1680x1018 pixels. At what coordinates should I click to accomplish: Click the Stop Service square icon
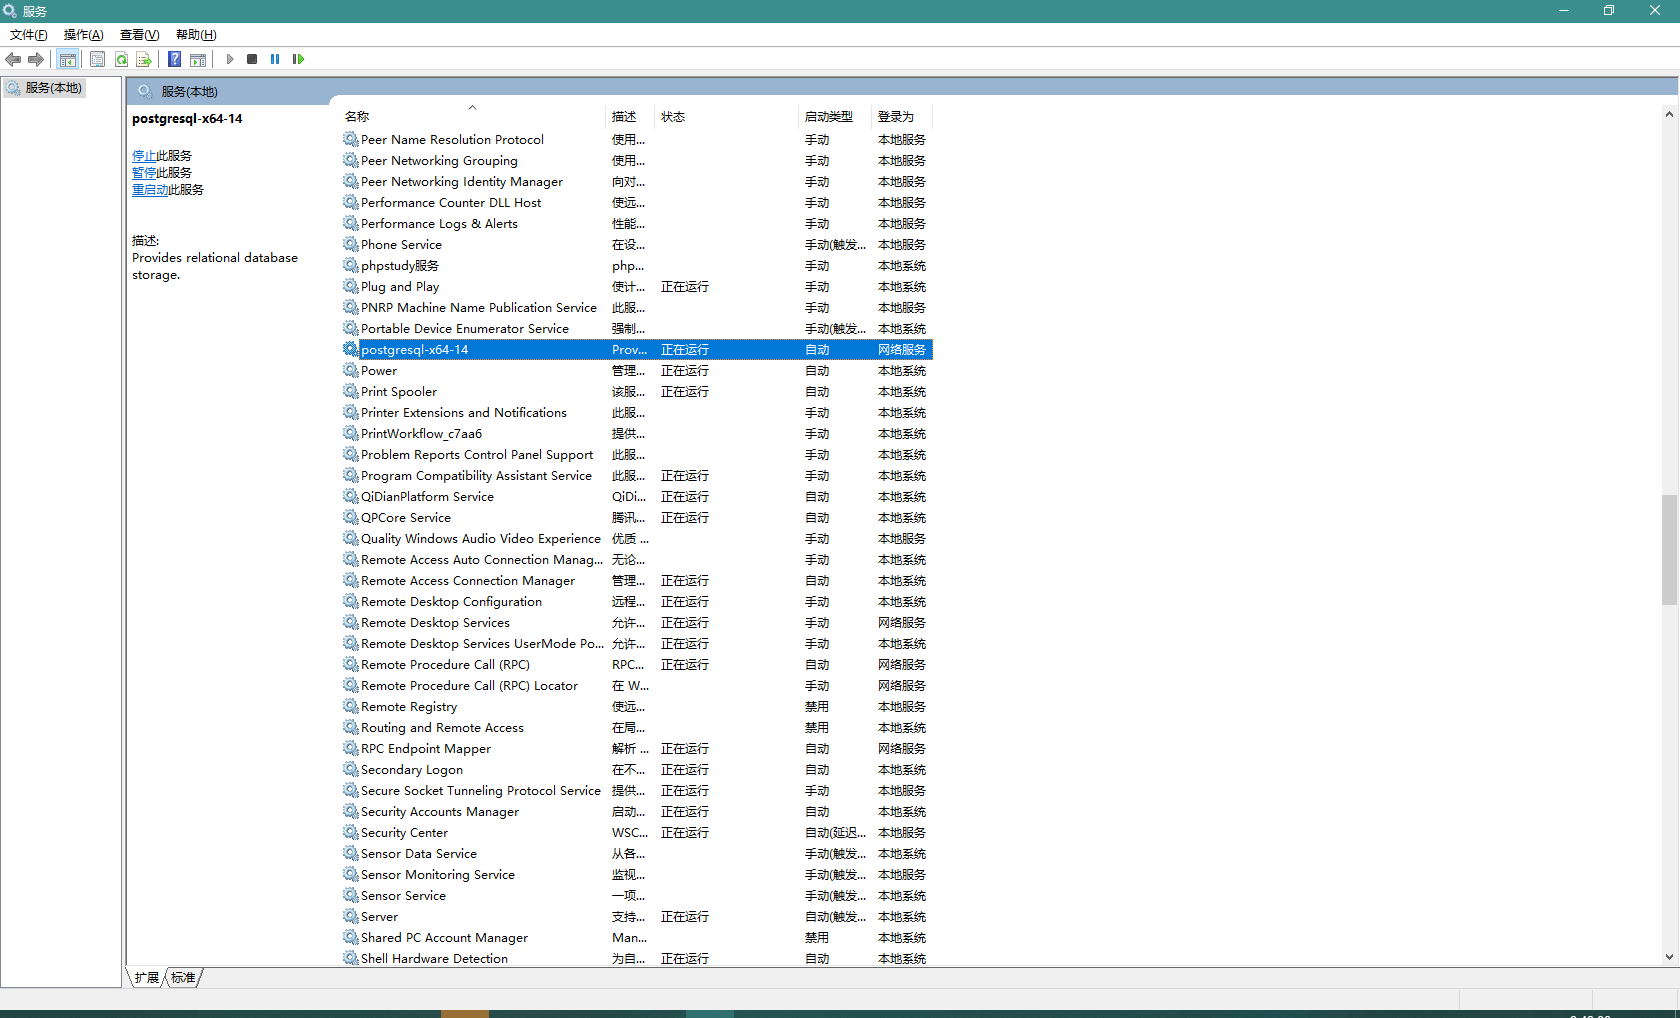pyautogui.click(x=252, y=60)
